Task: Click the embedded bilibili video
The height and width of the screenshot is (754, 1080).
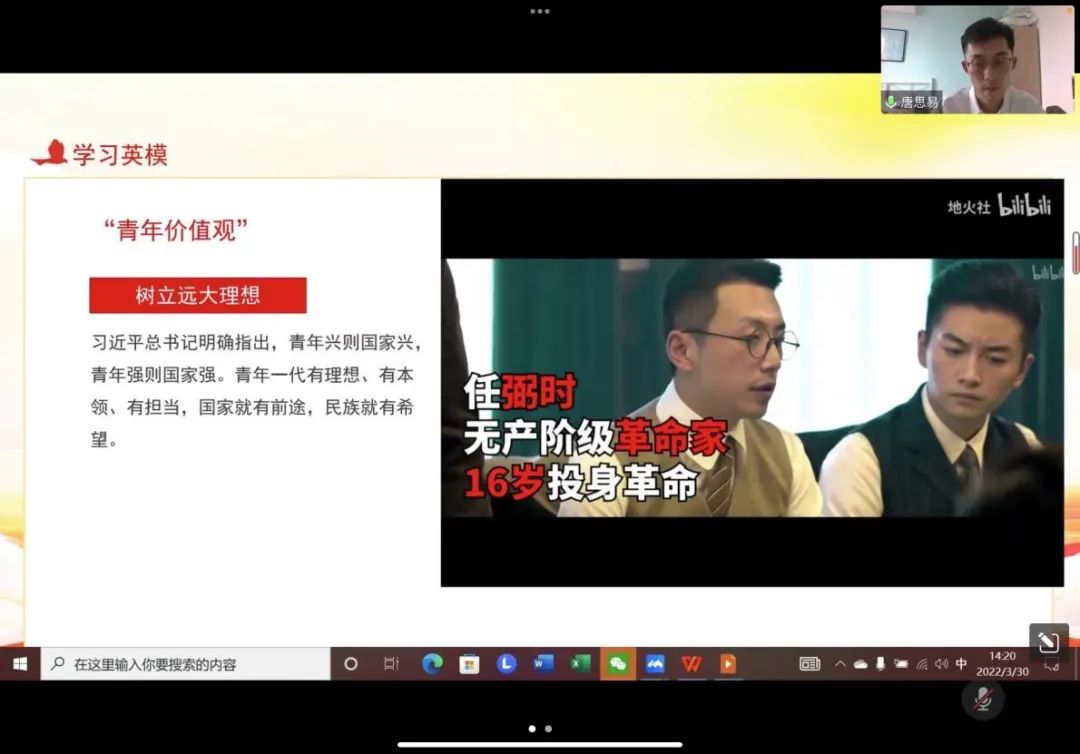Action: [x=752, y=383]
